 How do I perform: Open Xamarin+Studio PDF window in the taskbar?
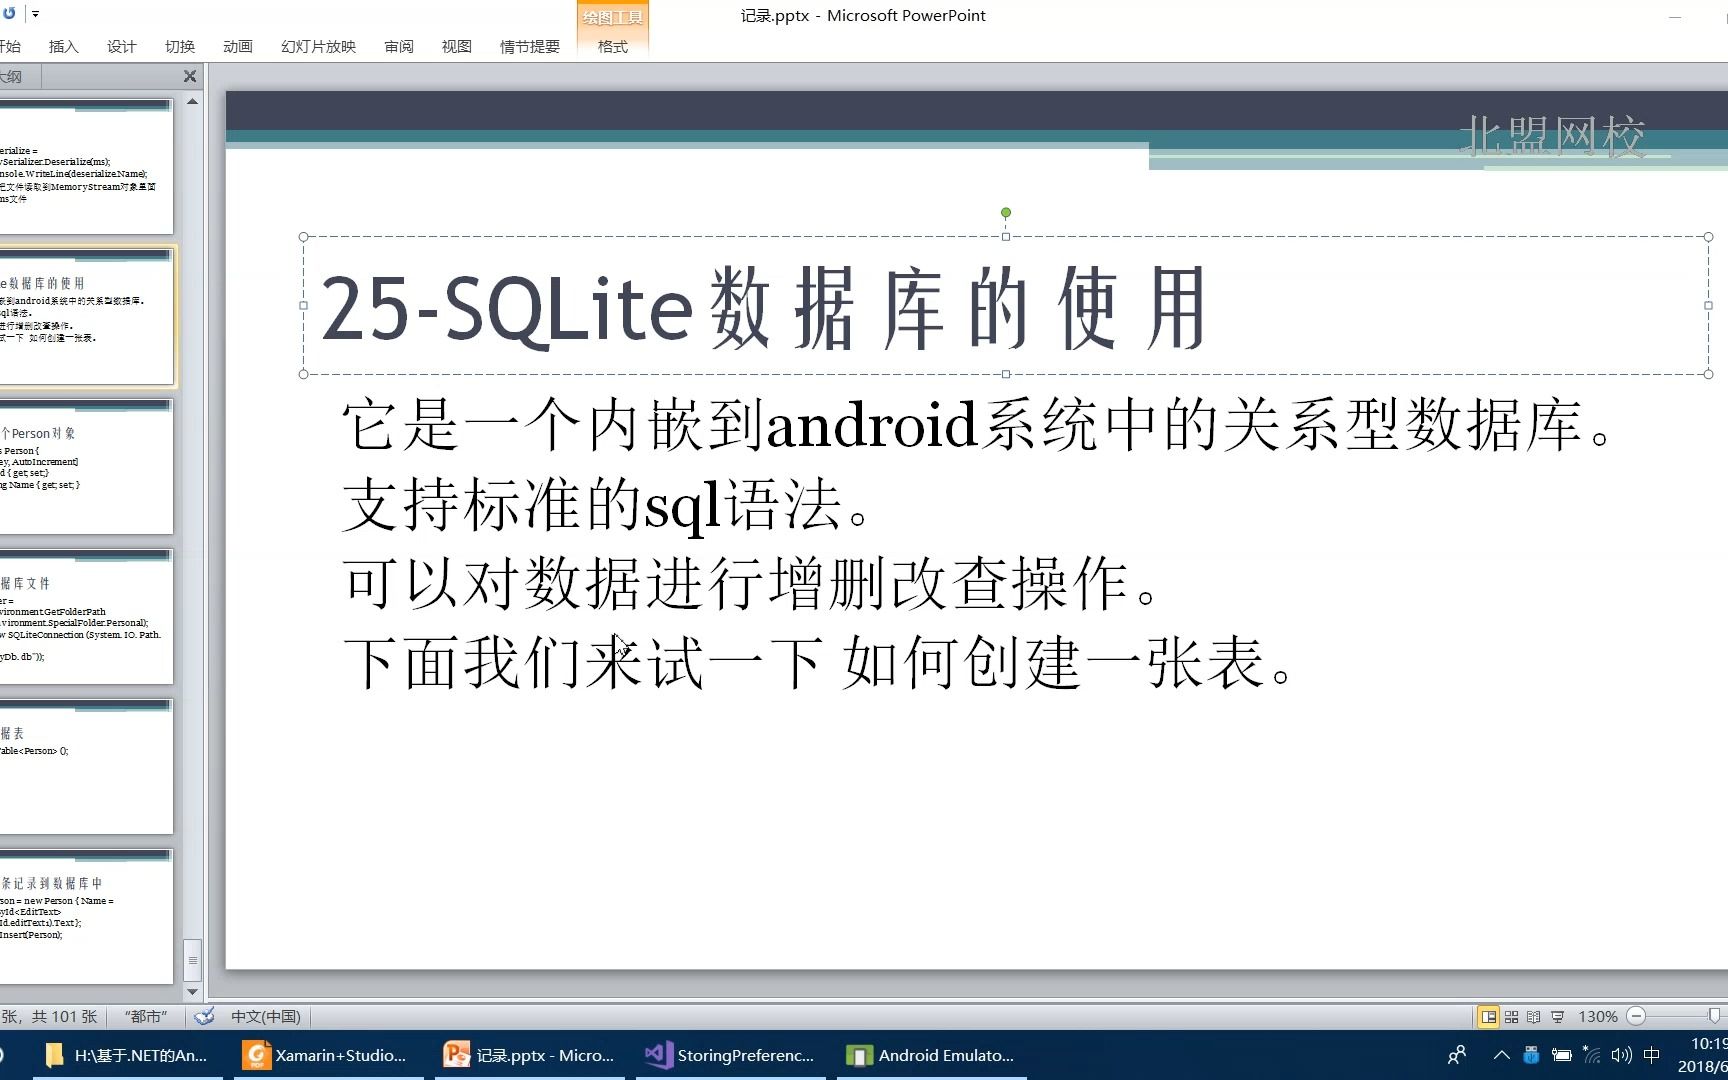coord(328,1055)
